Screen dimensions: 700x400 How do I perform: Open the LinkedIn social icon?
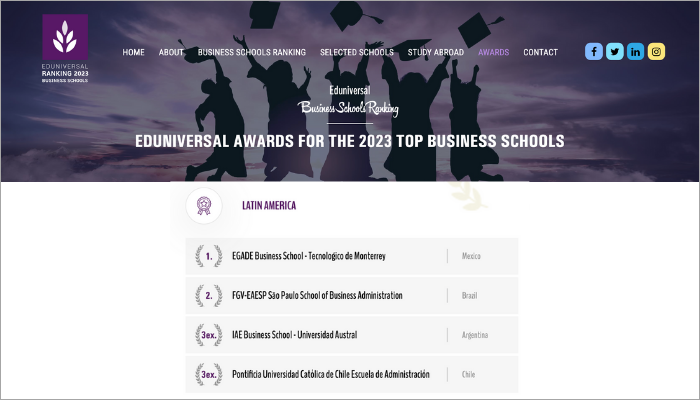[x=635, y=52]
